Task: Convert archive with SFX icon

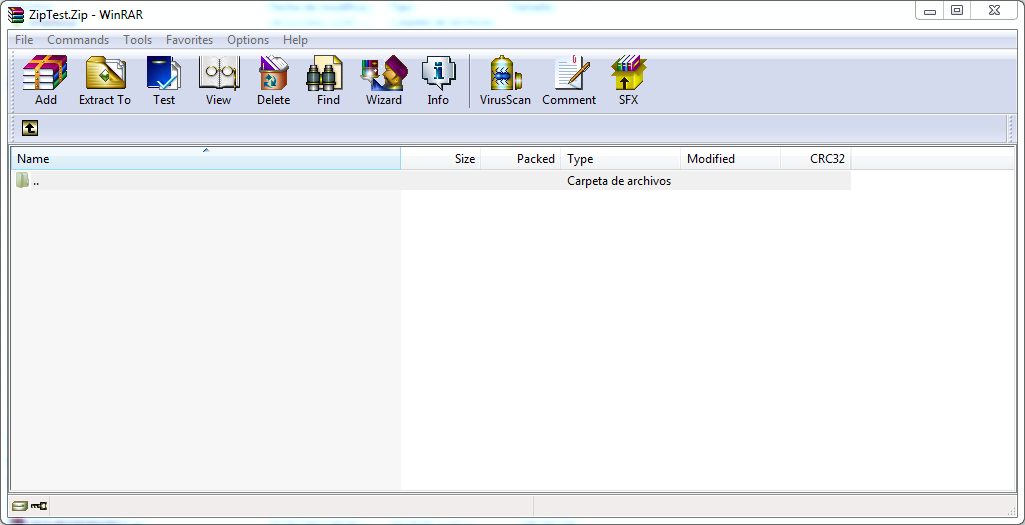Action: (628, 80)
